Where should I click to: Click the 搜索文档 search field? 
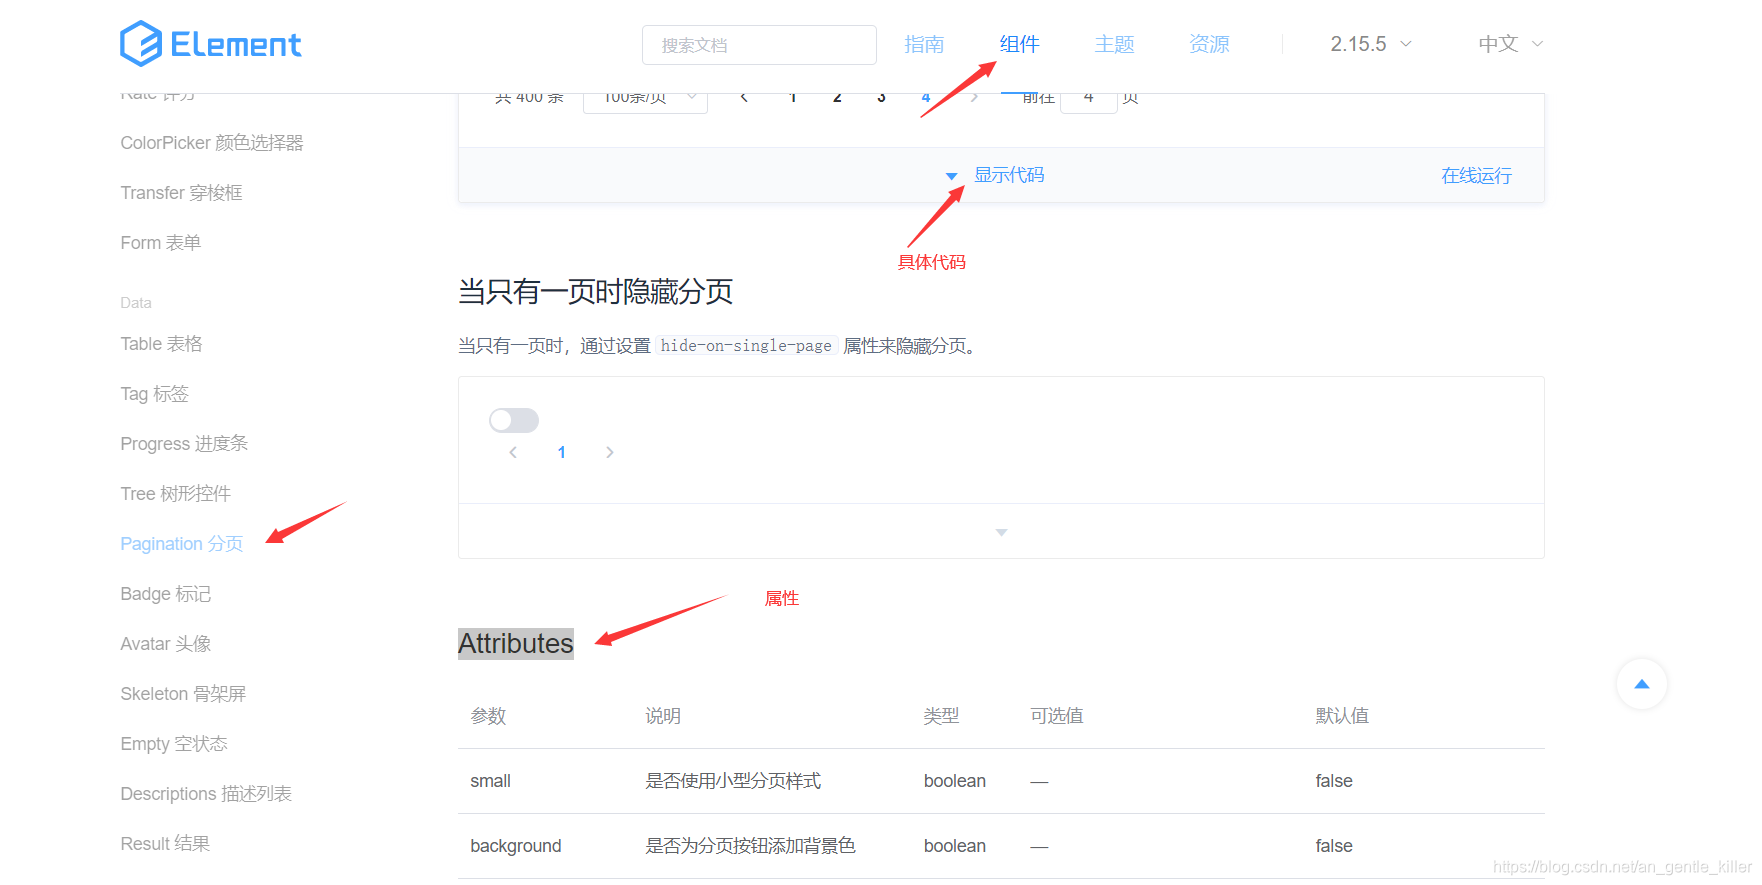tap(759, 45)
